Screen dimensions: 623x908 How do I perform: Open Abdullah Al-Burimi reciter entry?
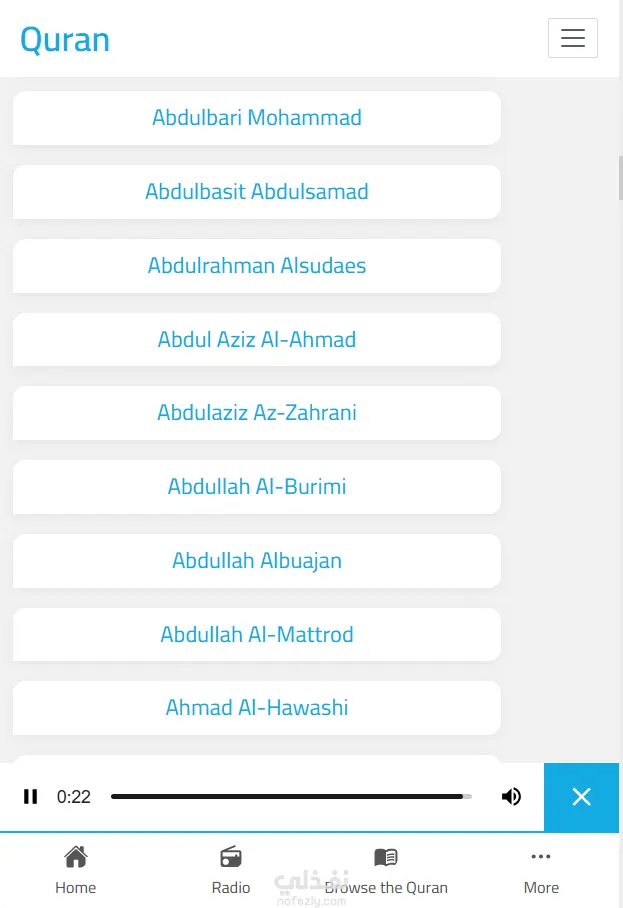click(x=257, y=487)
